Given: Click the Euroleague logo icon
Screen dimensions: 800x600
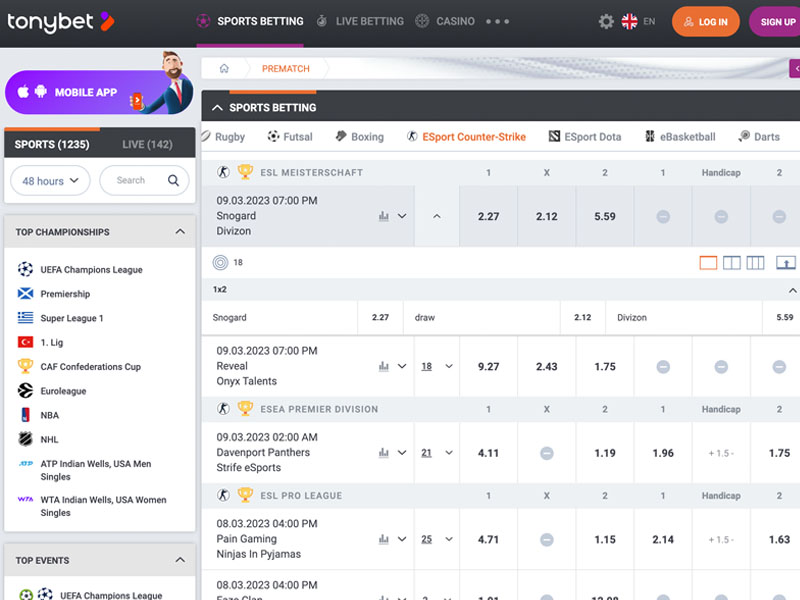Looking at the screenshot, I should click(25, 390).
